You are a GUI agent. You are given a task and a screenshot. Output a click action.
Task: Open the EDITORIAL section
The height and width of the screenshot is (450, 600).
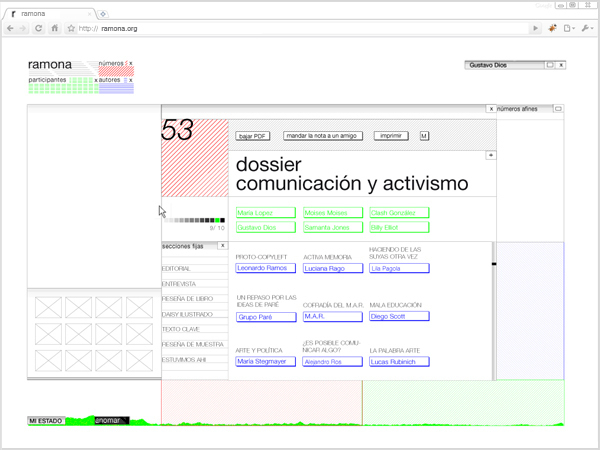tap(176, 269)
